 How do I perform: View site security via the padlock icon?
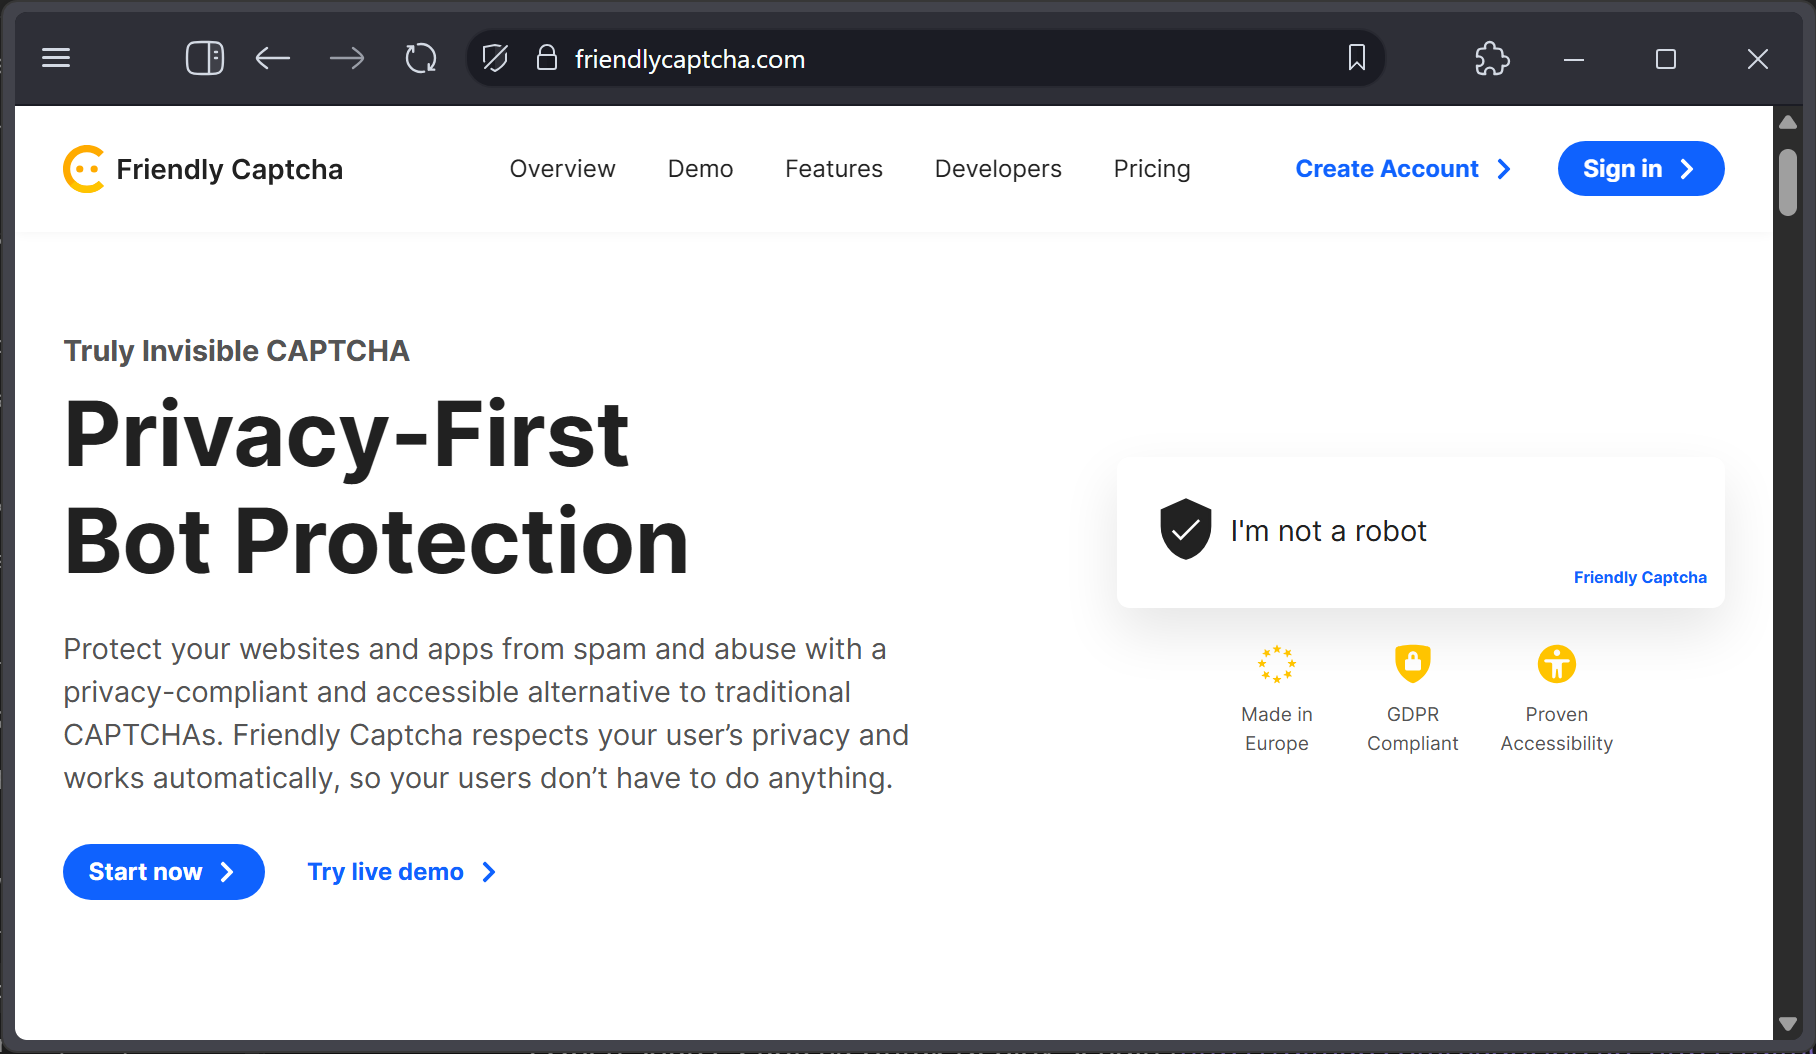click(546, 58)
